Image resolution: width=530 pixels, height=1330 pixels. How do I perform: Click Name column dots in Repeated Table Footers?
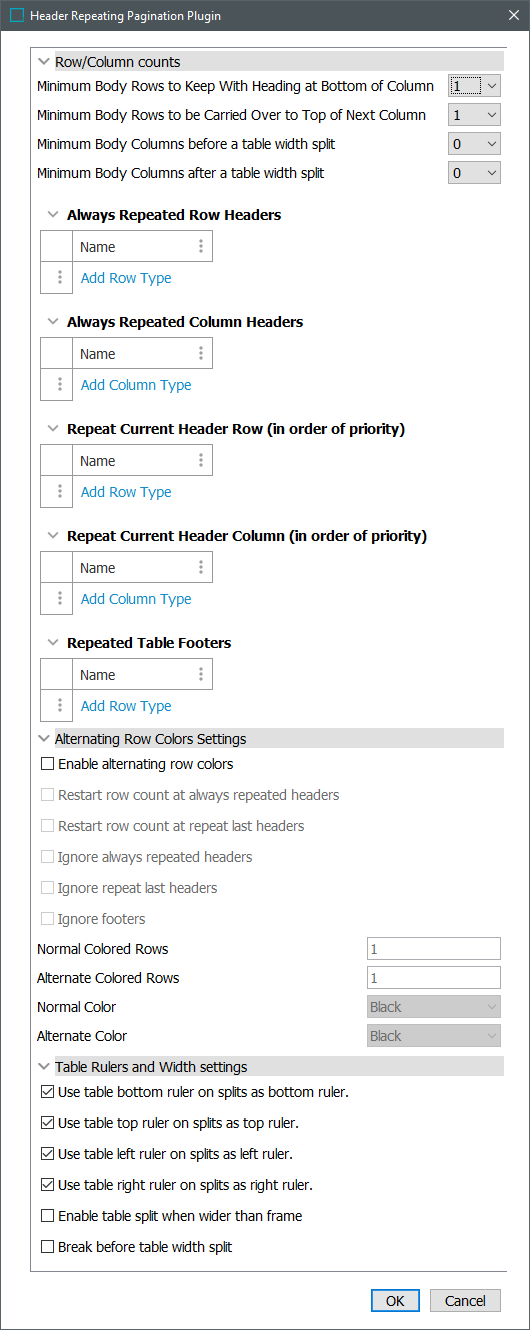click(x=201, y=674)
